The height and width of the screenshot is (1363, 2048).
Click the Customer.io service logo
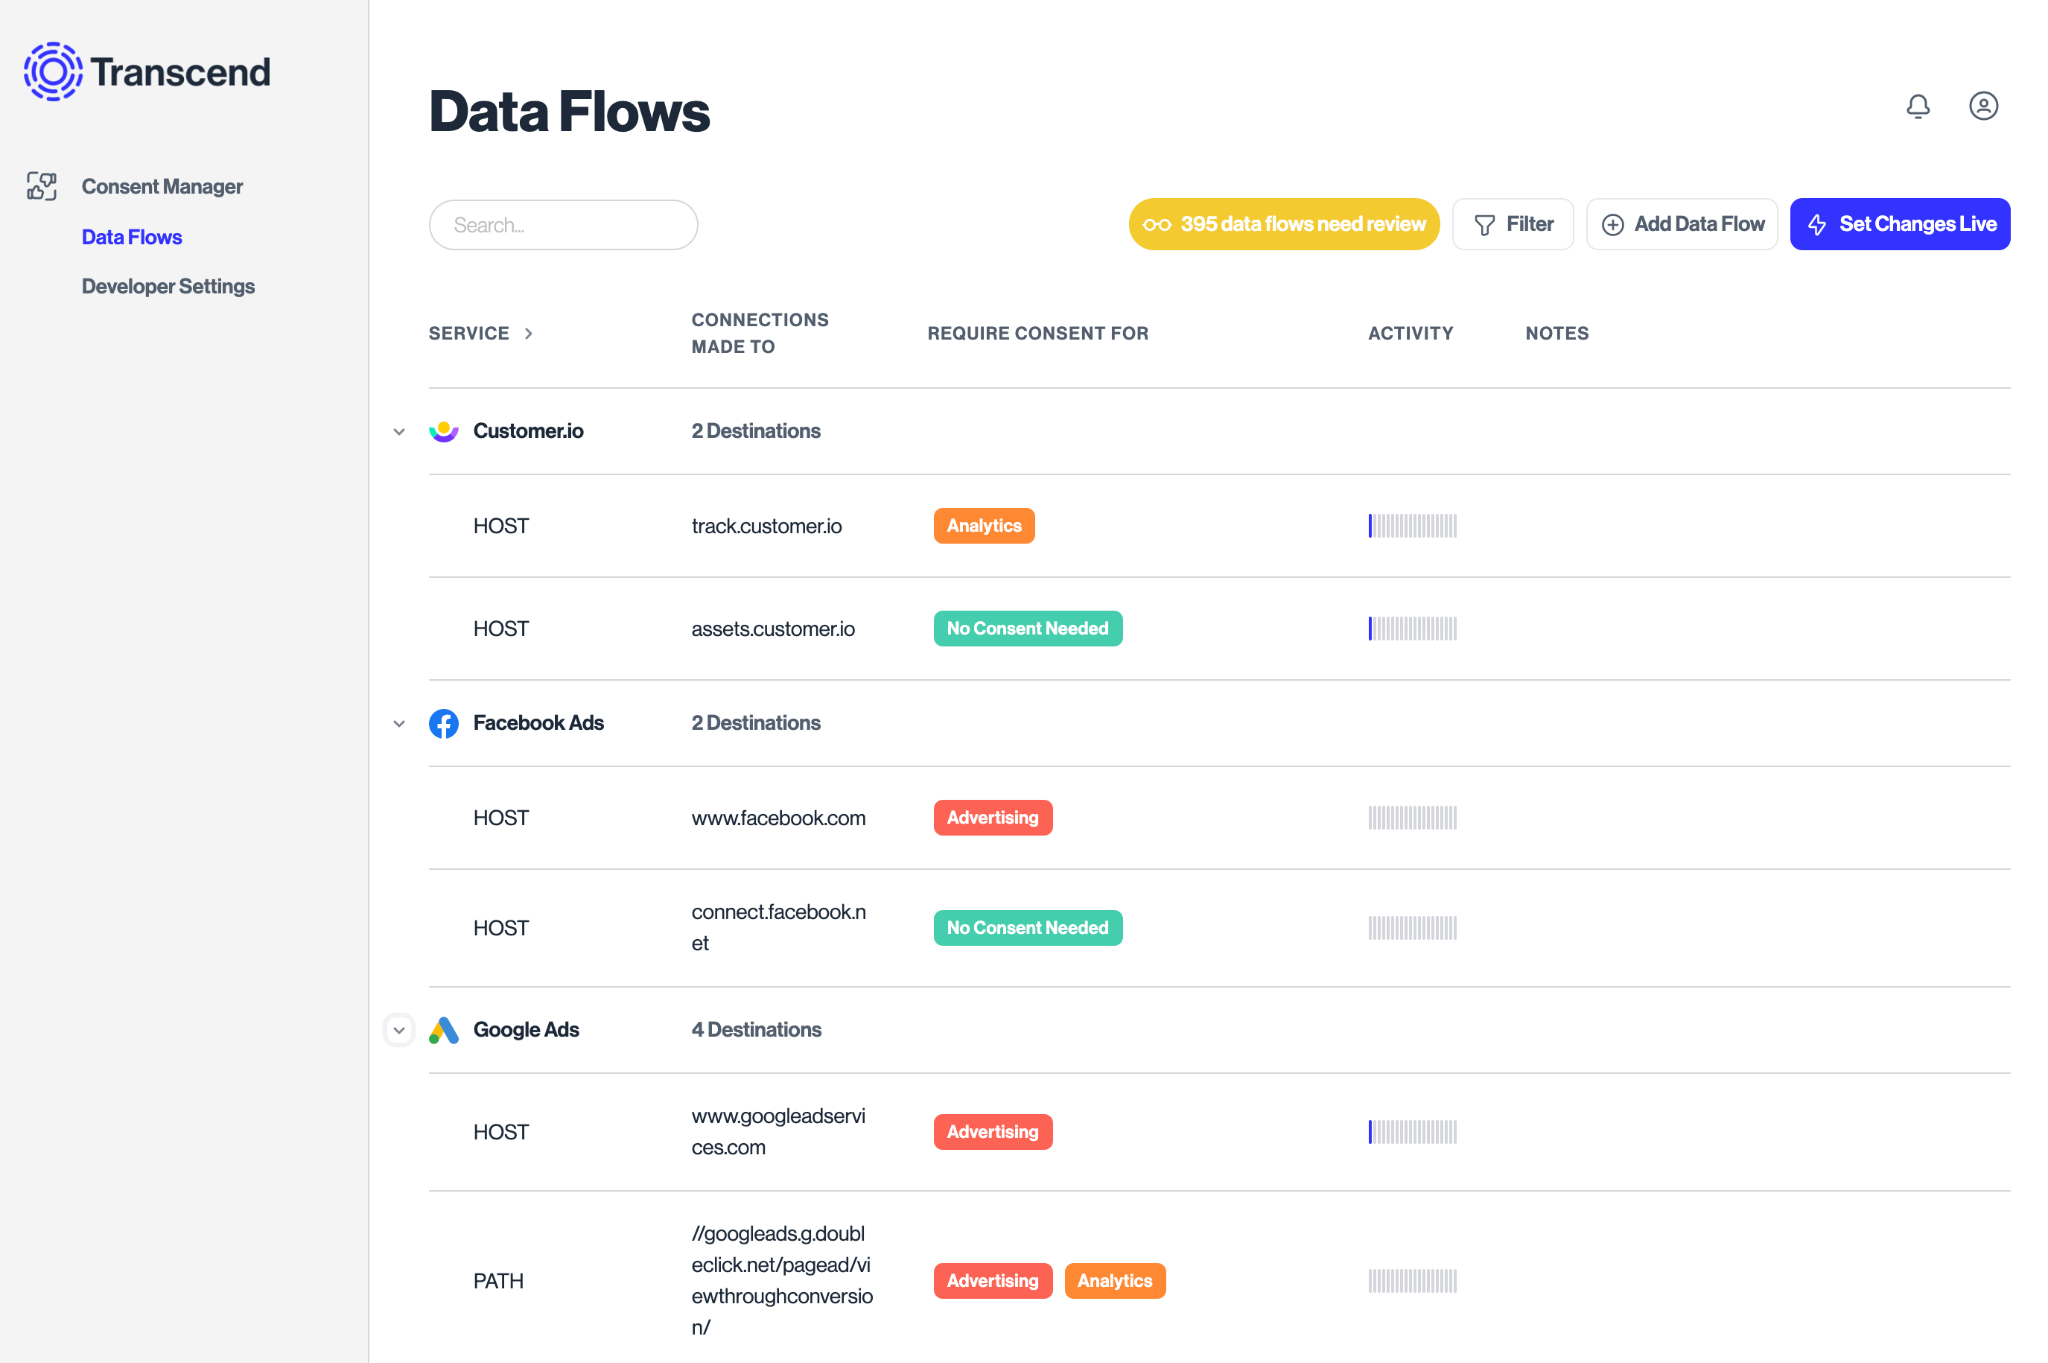(x=444, y=431)
